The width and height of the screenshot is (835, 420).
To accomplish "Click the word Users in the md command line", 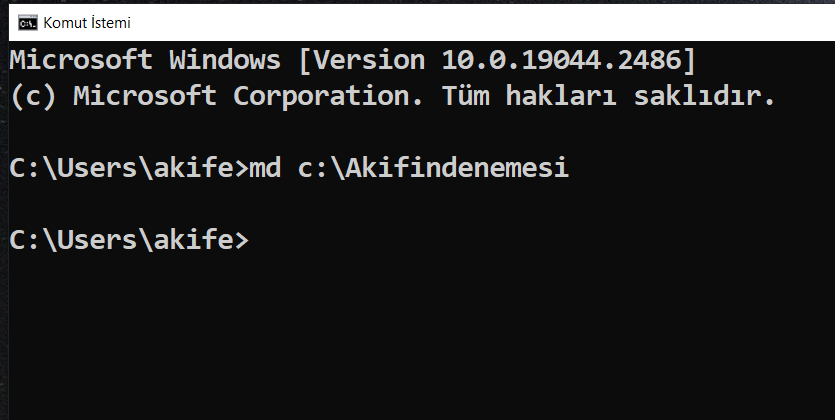I will click(x=97, y=168).
